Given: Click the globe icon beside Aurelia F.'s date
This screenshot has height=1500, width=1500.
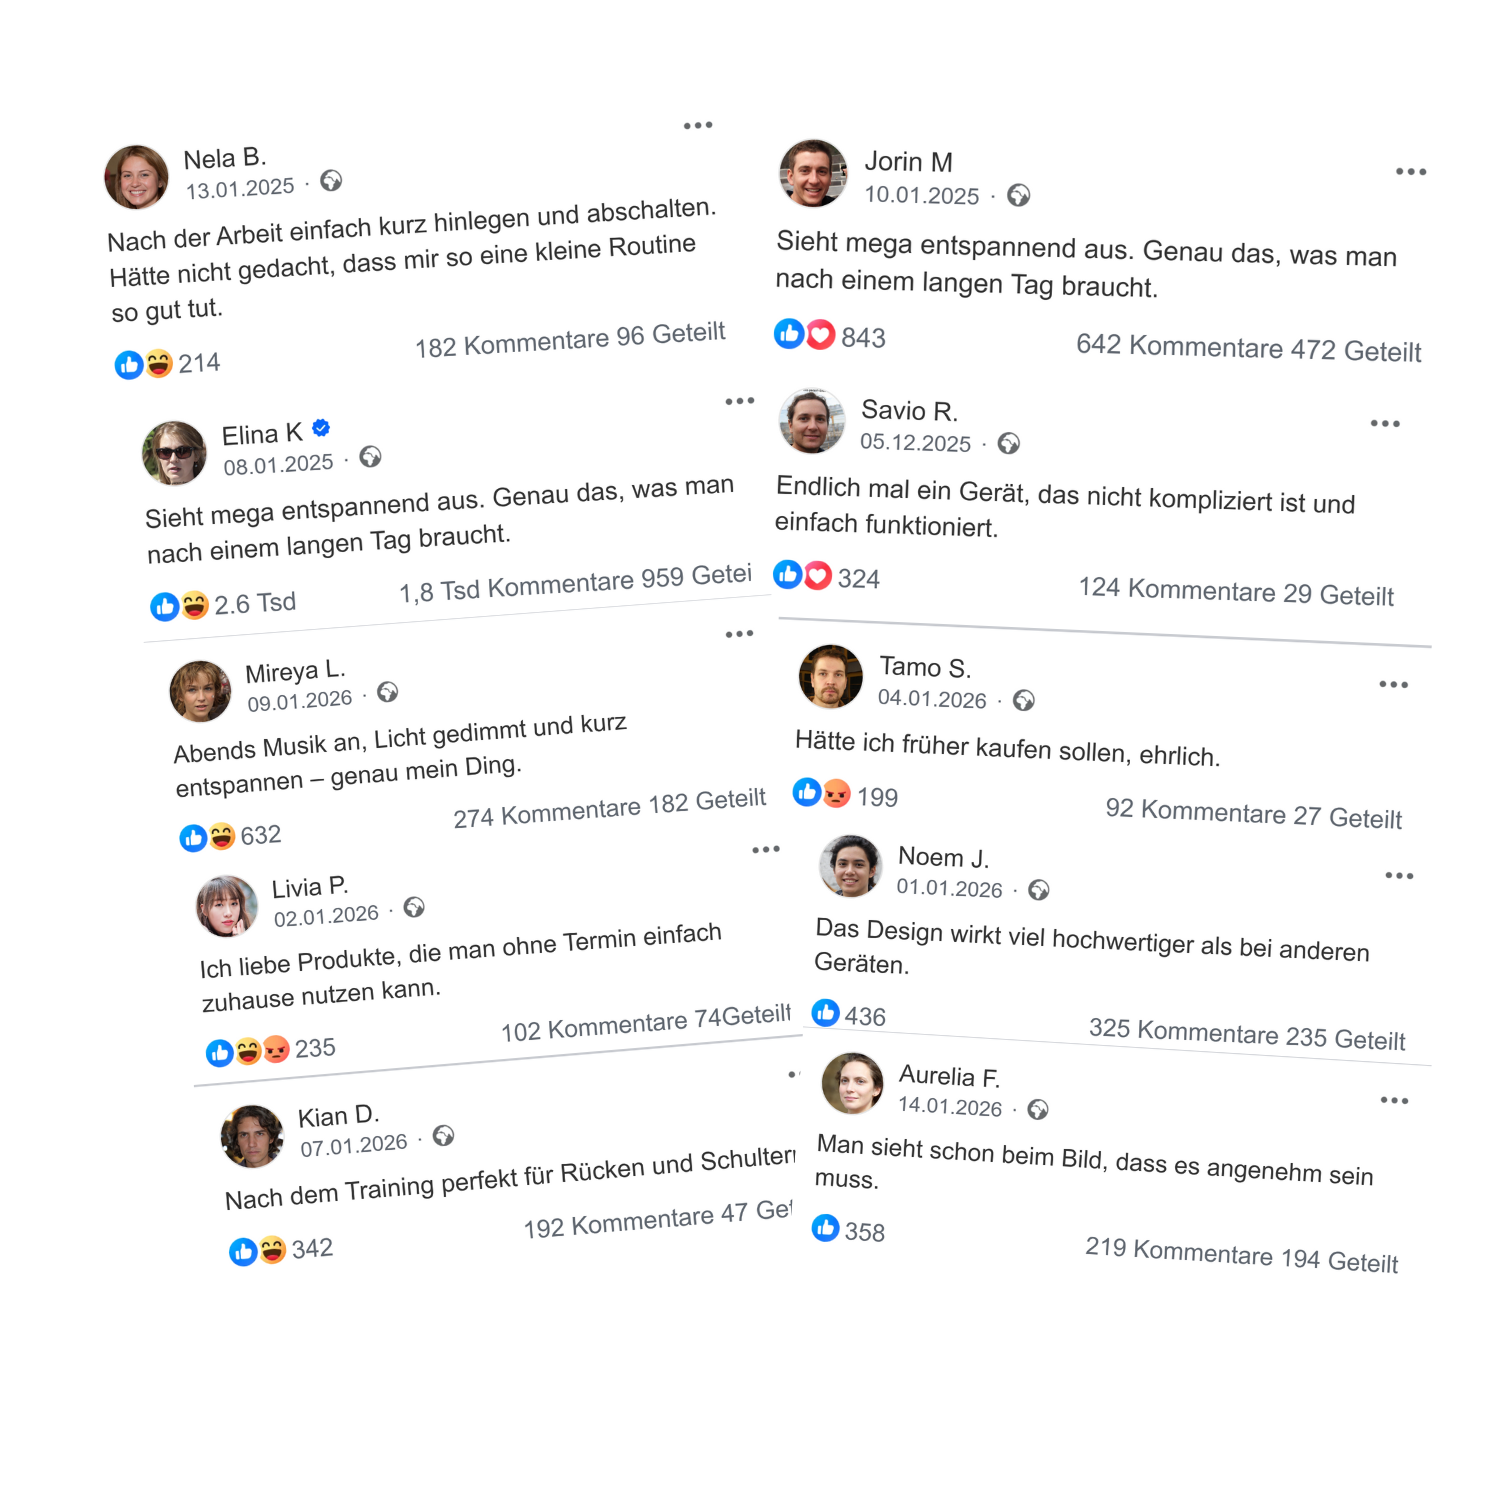Looking at the screenshot, I should pyautogui.click(x=1039, y=1109).
